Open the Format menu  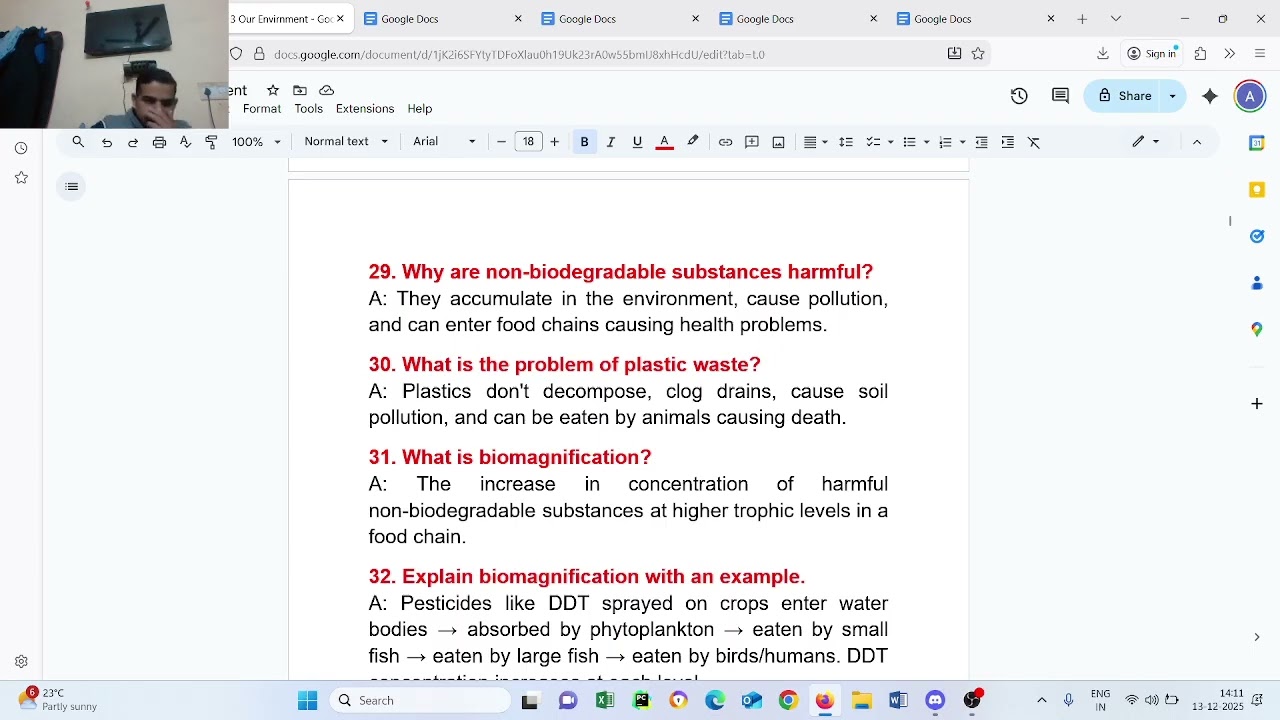(x=262, y=108)
